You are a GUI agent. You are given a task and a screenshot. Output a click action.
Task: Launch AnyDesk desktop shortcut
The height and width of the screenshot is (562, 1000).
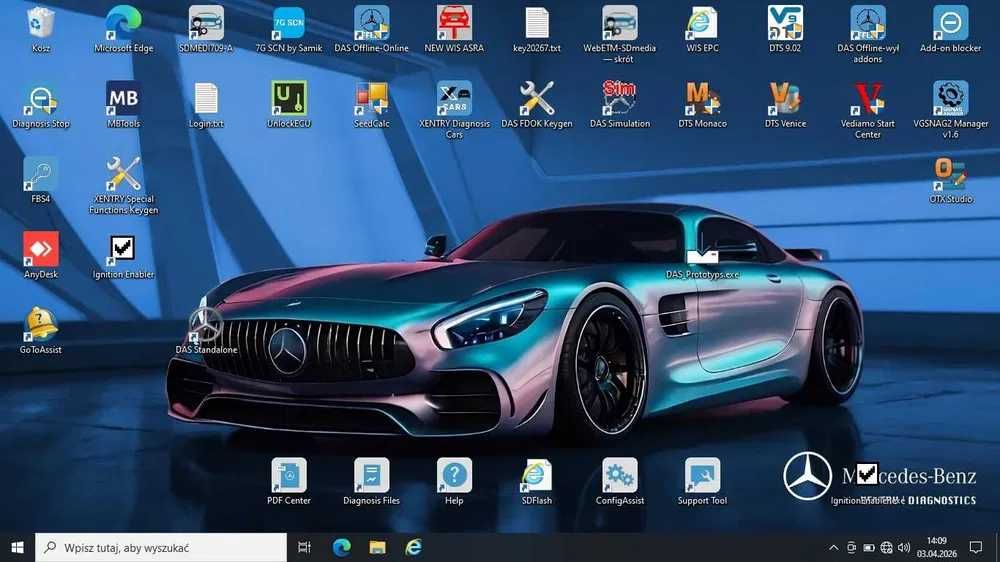[x=41, y=249]
